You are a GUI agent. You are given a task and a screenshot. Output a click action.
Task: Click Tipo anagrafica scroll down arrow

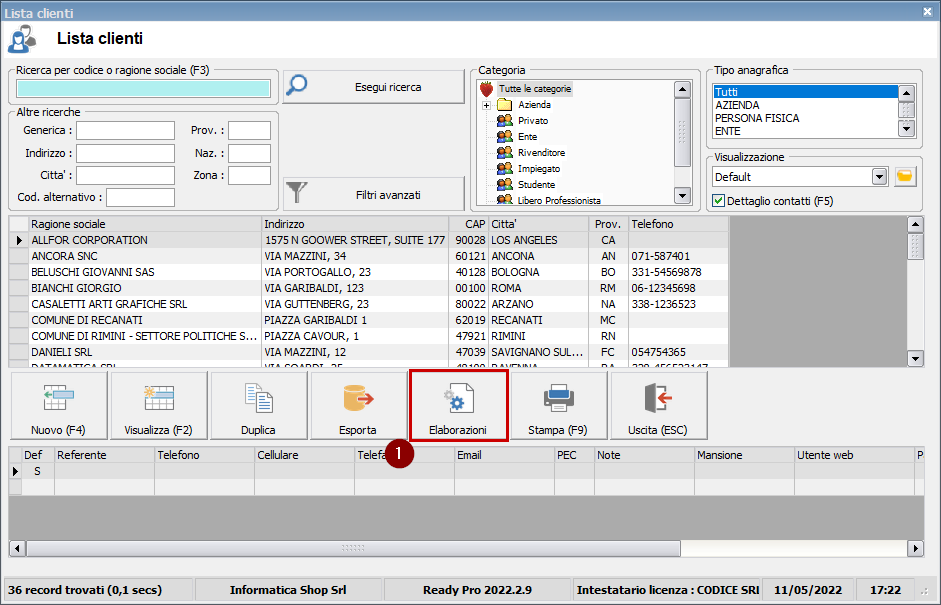pyautogui.click(x=907, y=128)
